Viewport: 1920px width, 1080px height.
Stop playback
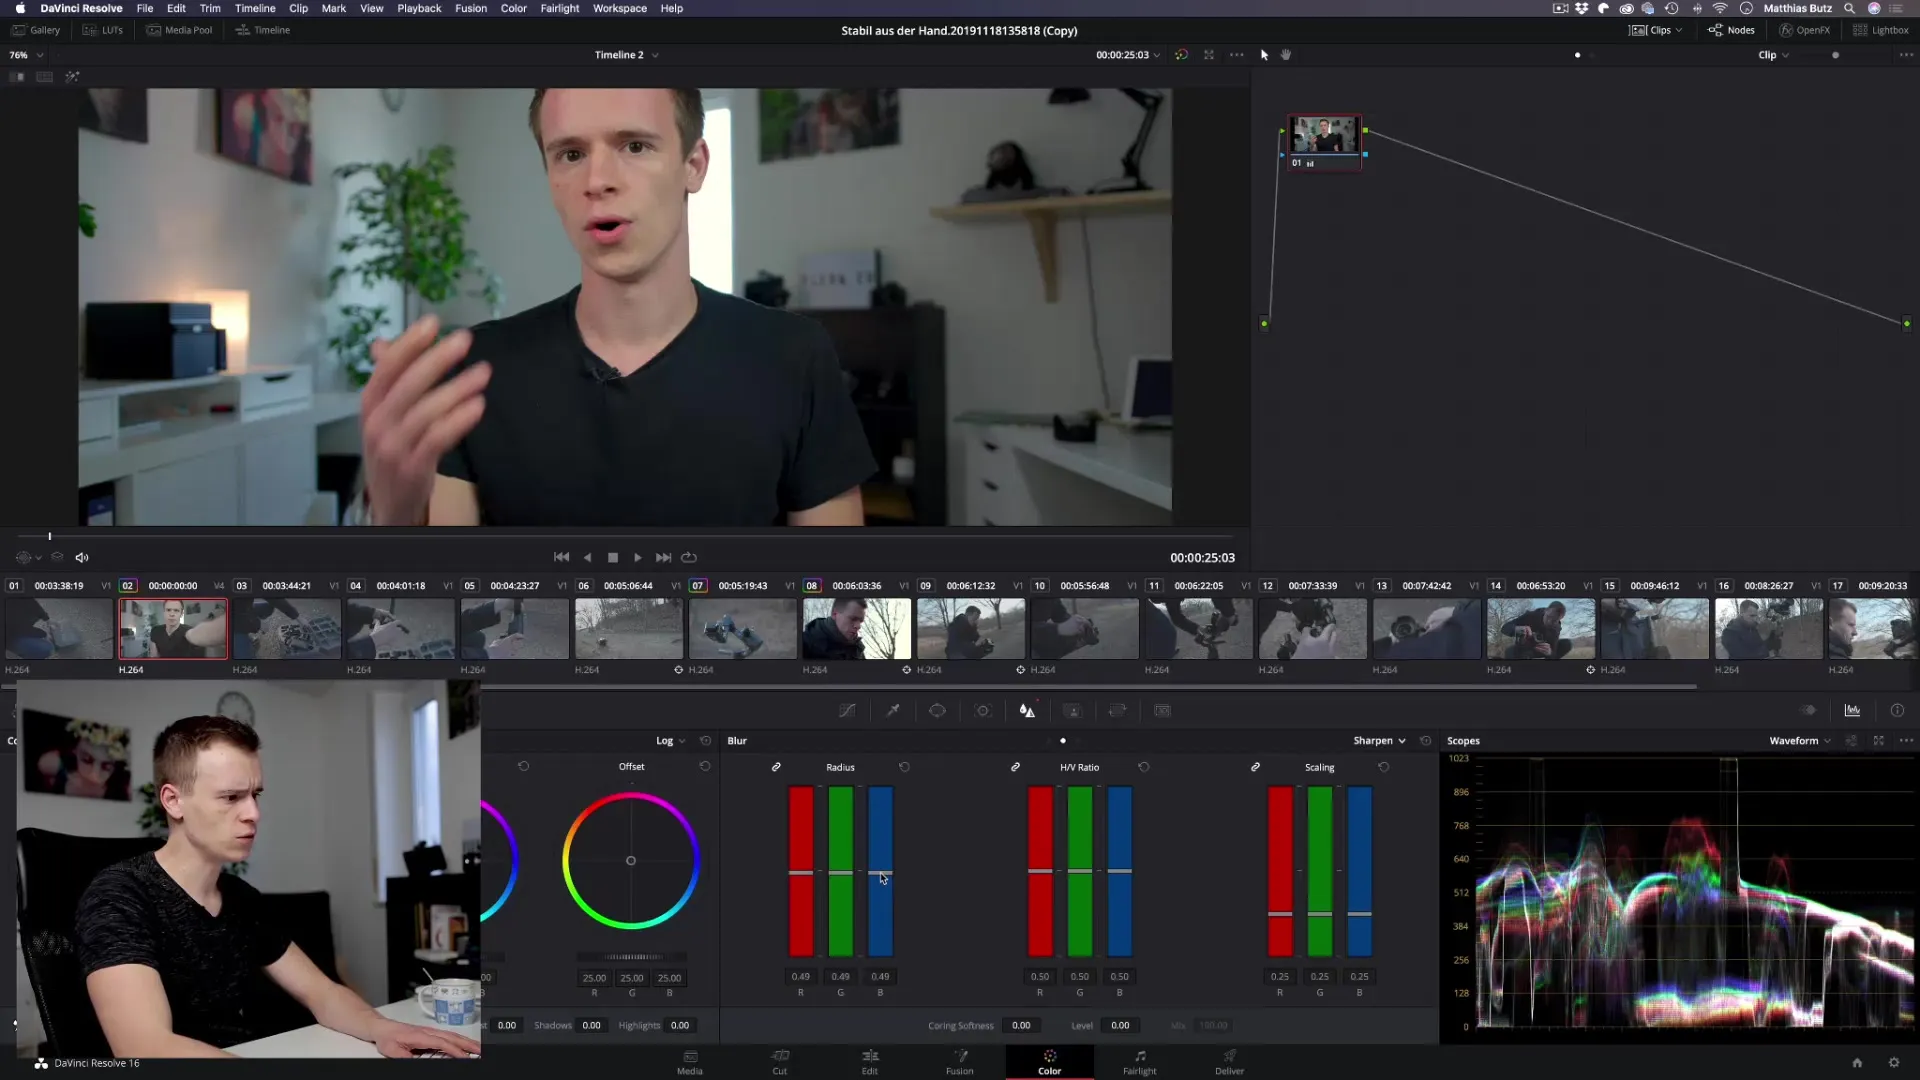coord(613,558)
